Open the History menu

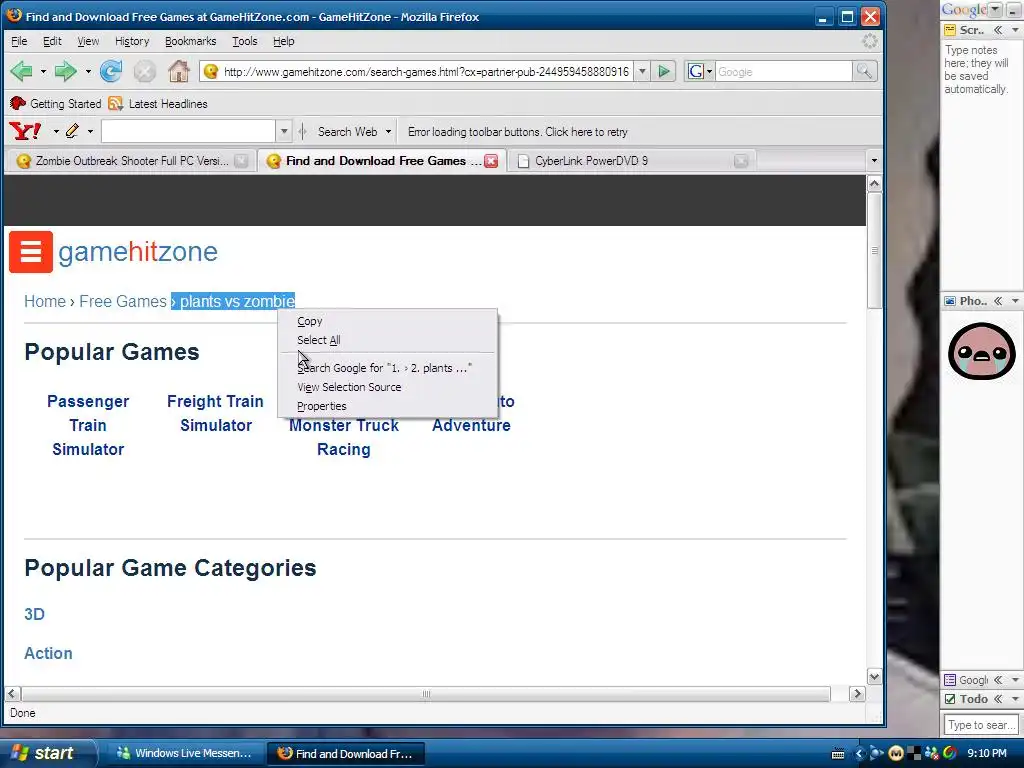click(x=132, y=41)
